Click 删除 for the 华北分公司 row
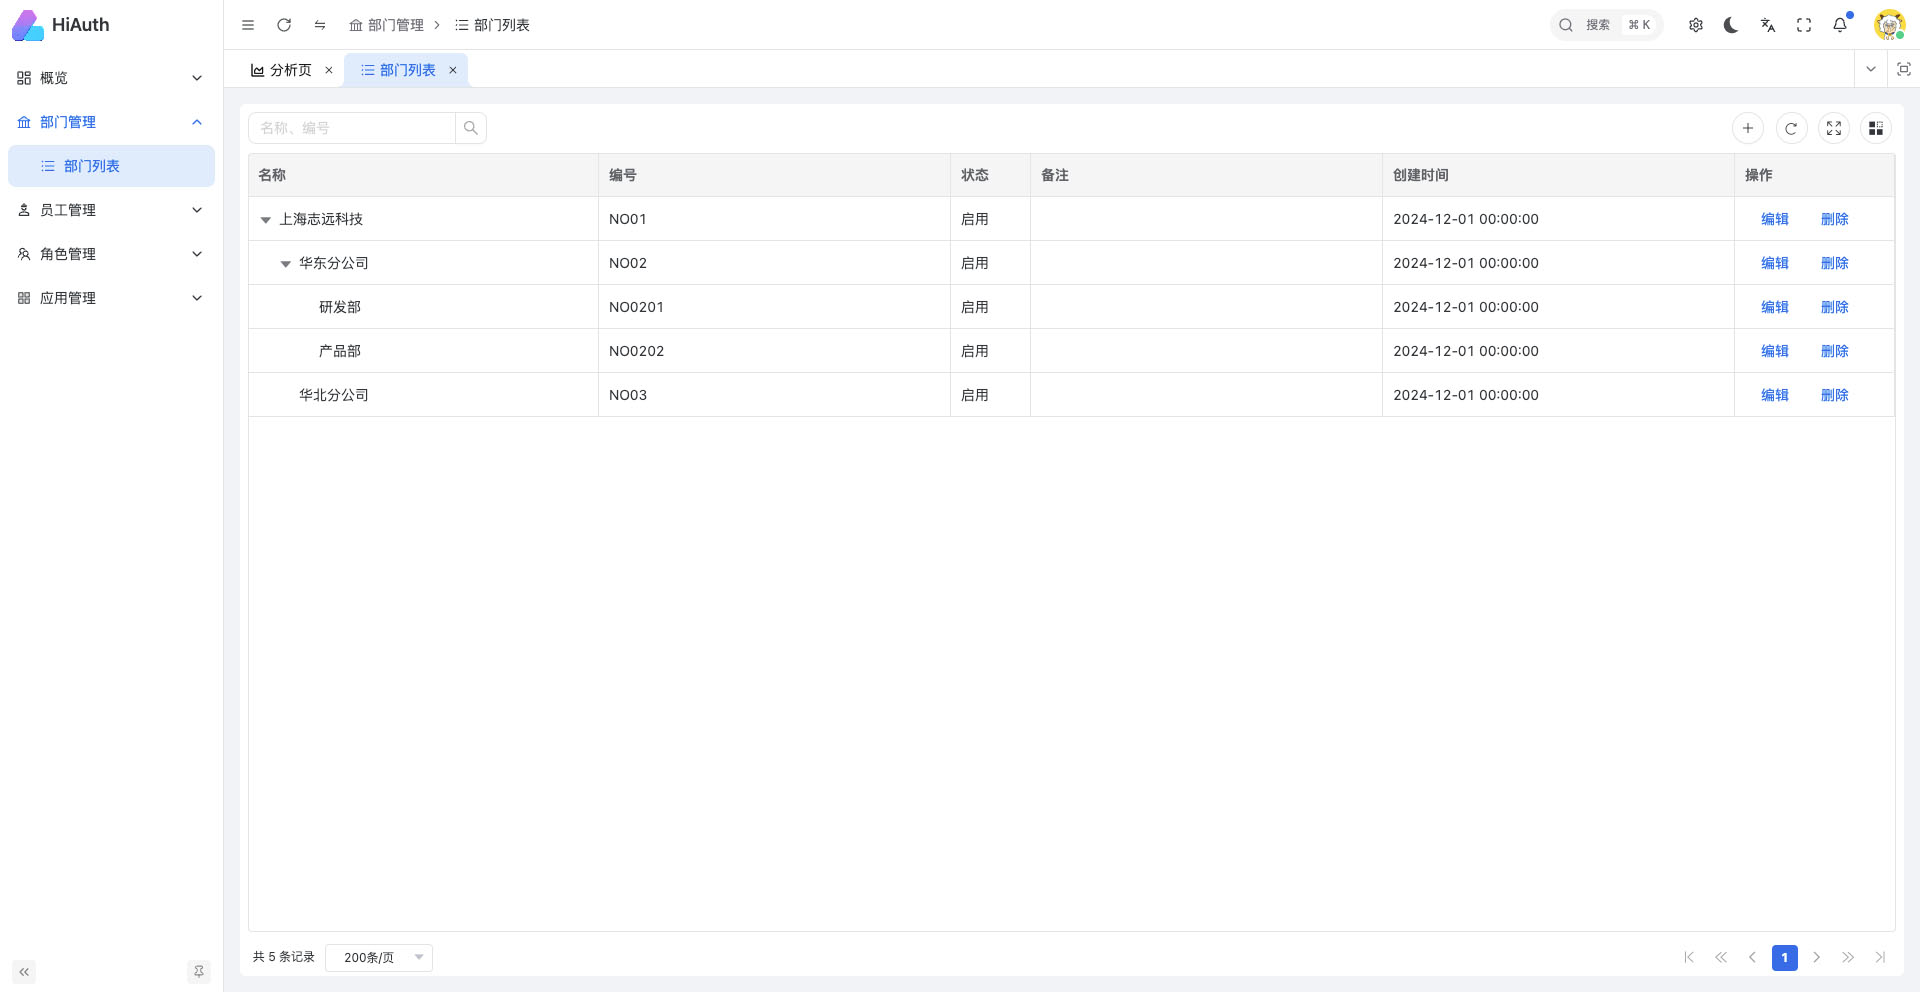 tap(1834, 395)
